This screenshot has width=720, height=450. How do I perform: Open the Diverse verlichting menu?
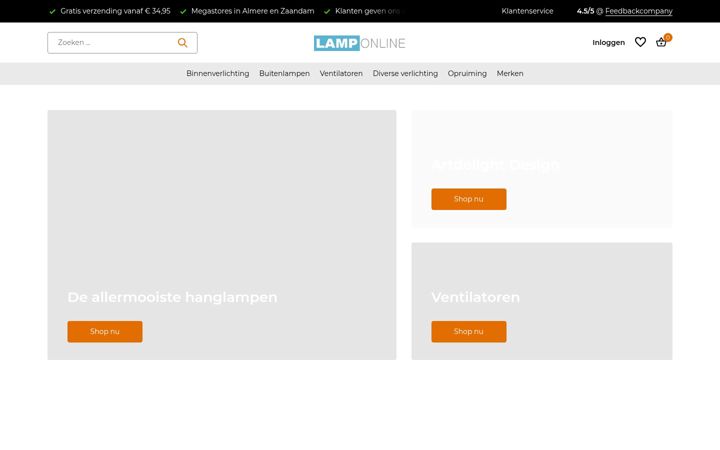[405, 73]
